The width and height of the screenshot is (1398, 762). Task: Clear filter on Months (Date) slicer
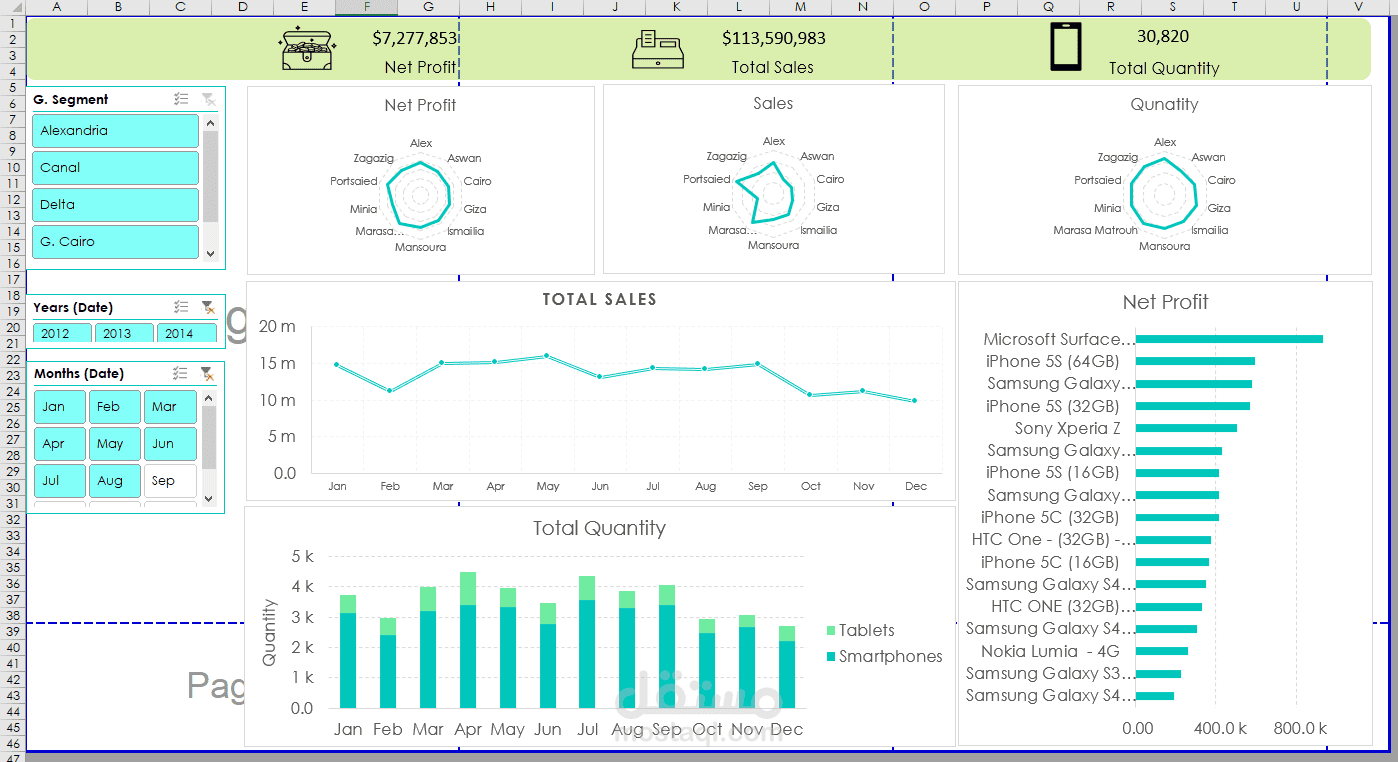[x=207, y=373]
